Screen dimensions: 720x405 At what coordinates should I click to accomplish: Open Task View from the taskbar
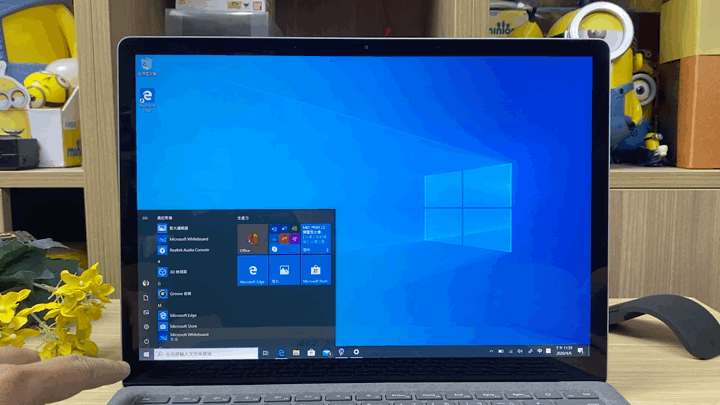[x=265, y=353]
